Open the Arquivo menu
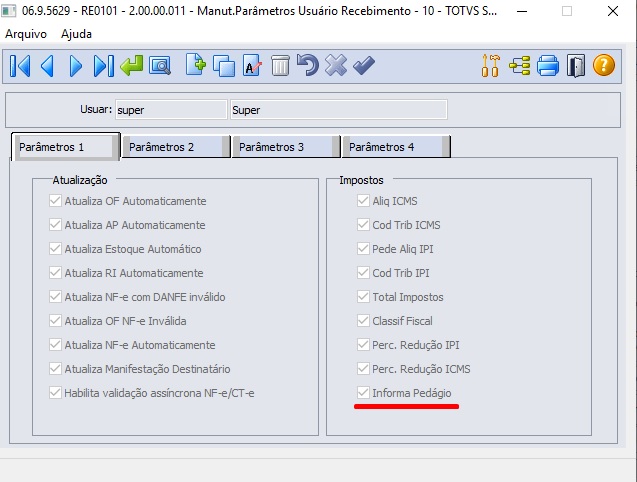This screenshot has height=482, width=637. tap(26, 34)
